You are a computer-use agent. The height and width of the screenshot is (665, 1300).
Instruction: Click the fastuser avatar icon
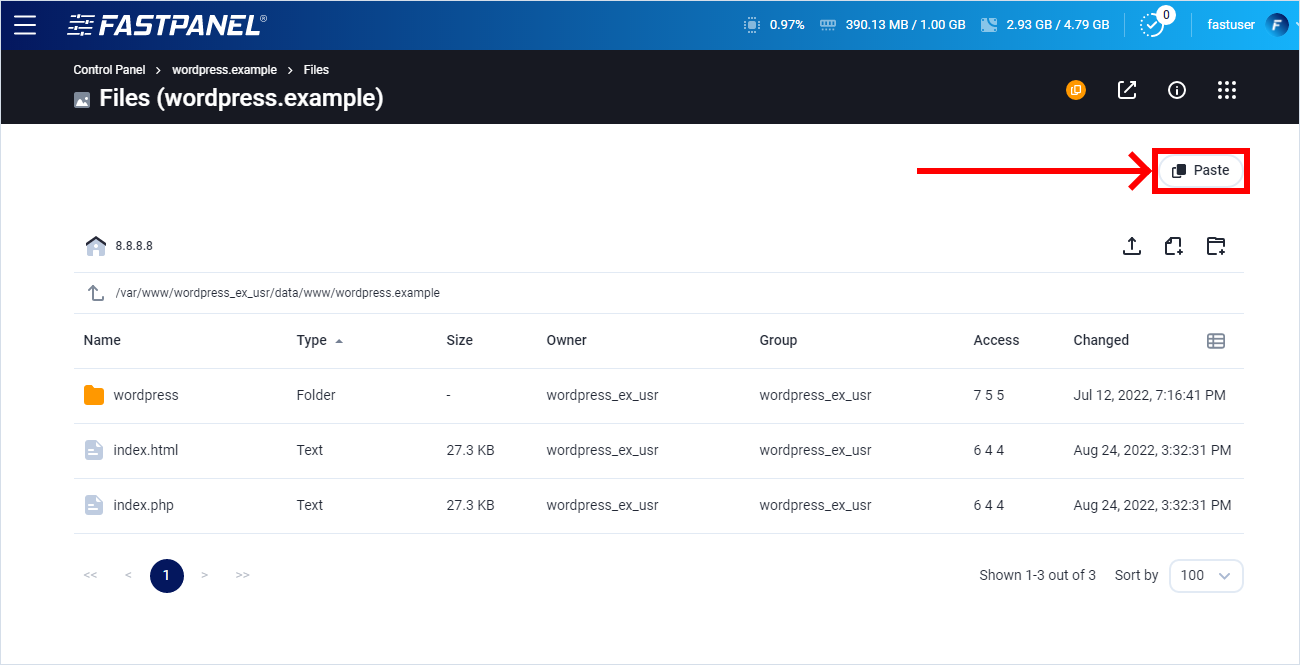click(x=1277, y=25)
